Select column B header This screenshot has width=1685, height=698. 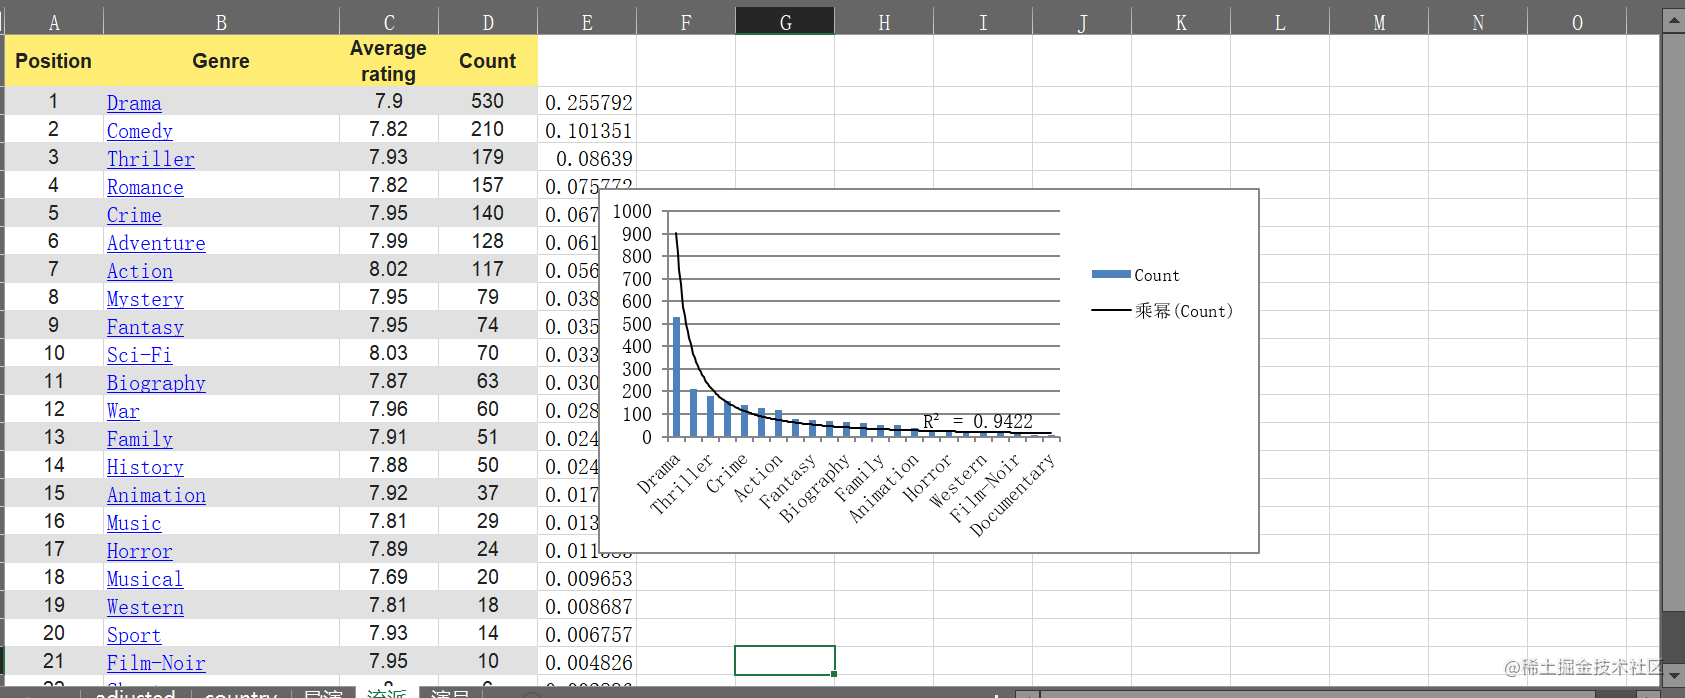[x=221, y=22]
